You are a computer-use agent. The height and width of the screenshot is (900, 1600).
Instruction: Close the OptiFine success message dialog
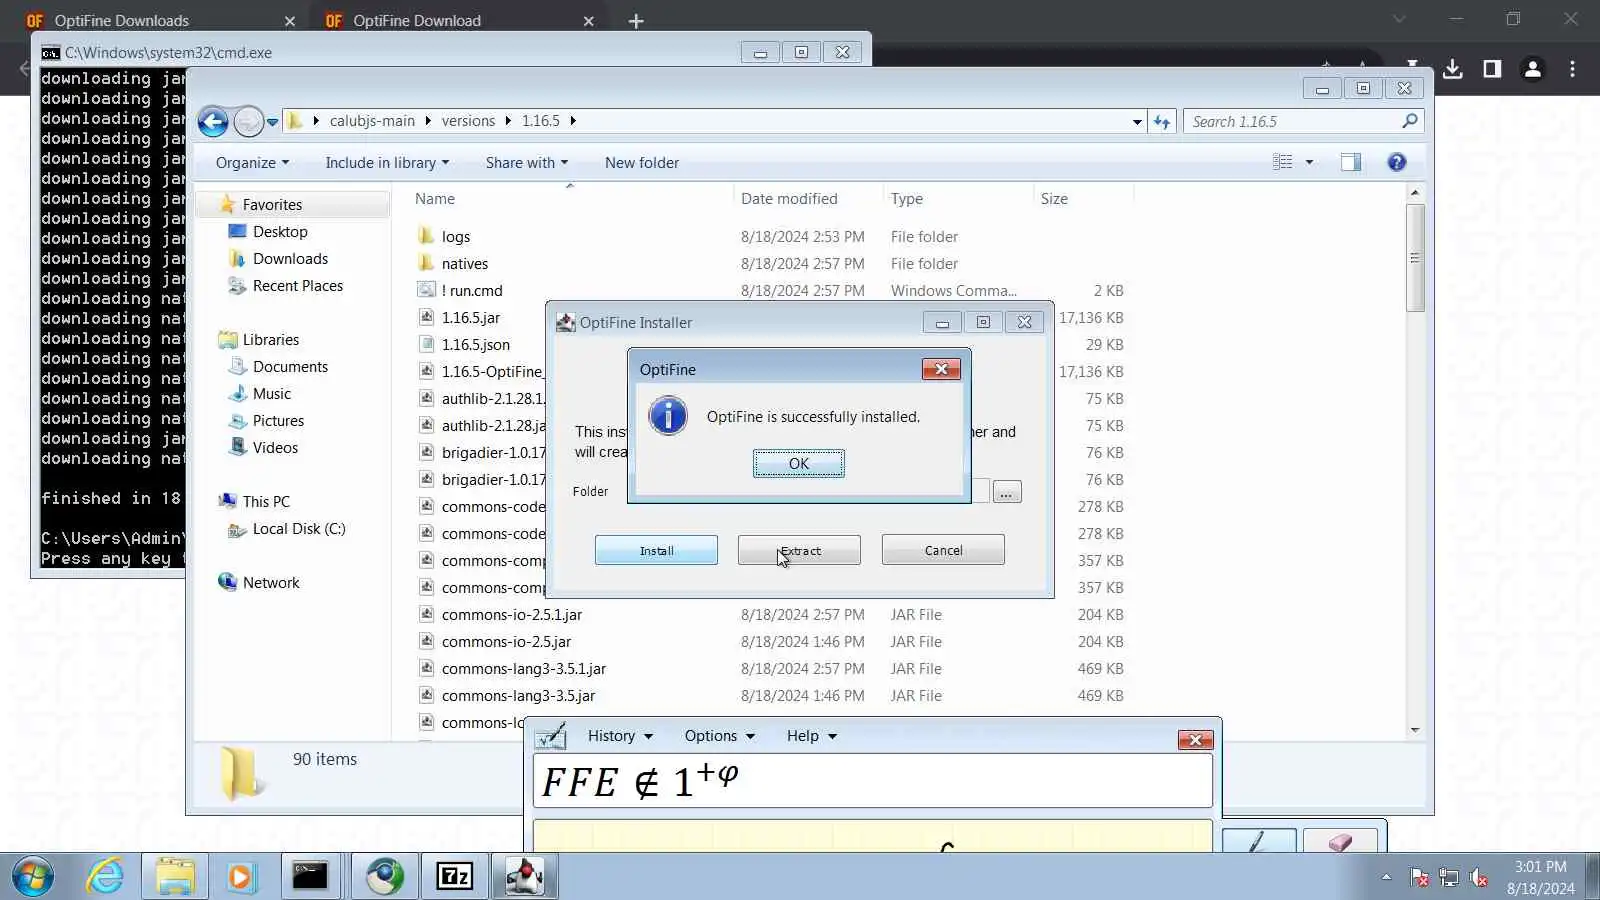(941, 369)
